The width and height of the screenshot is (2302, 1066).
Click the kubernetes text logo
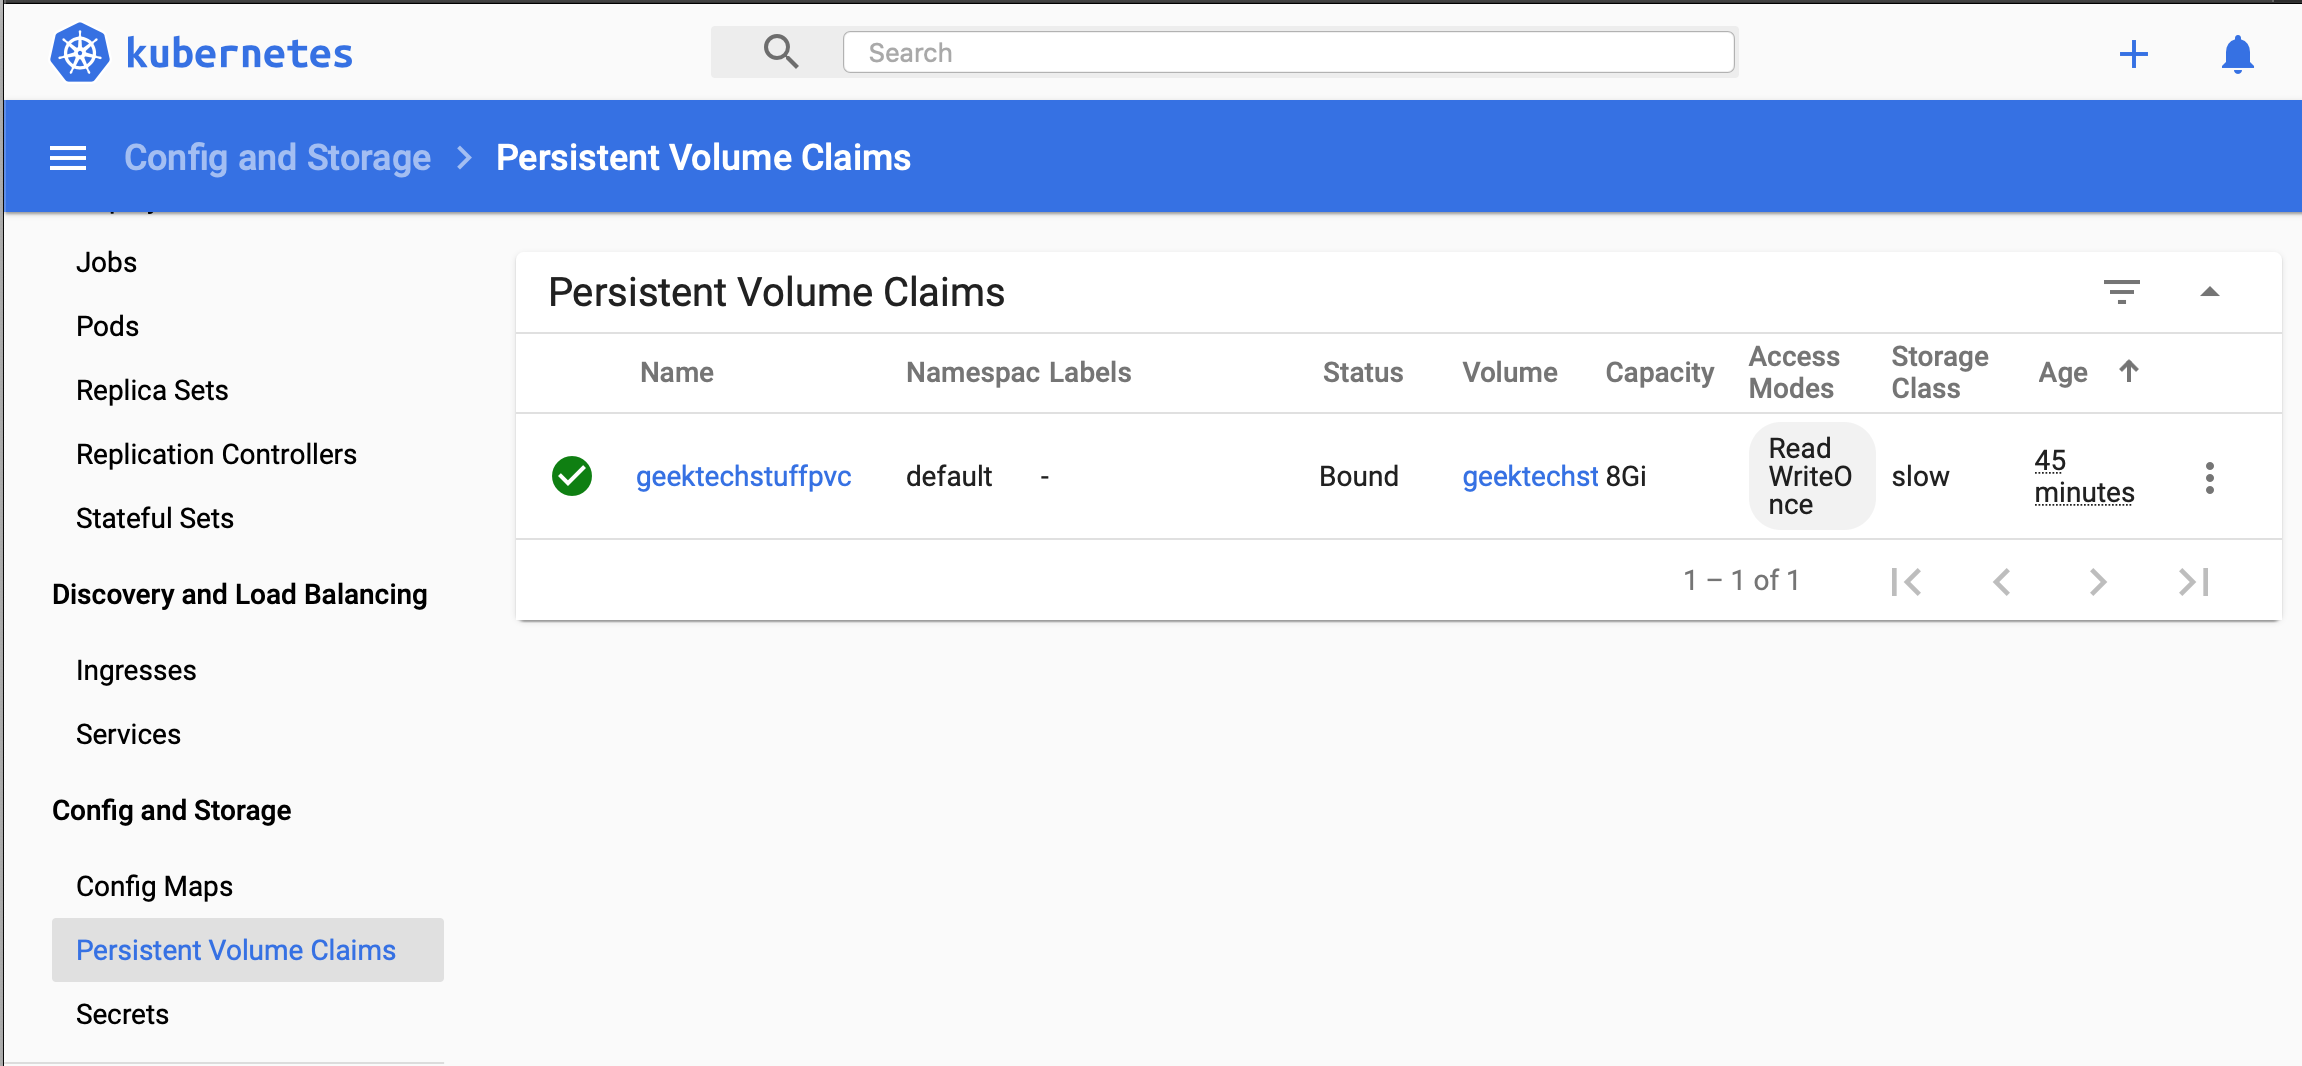(239, 53)
